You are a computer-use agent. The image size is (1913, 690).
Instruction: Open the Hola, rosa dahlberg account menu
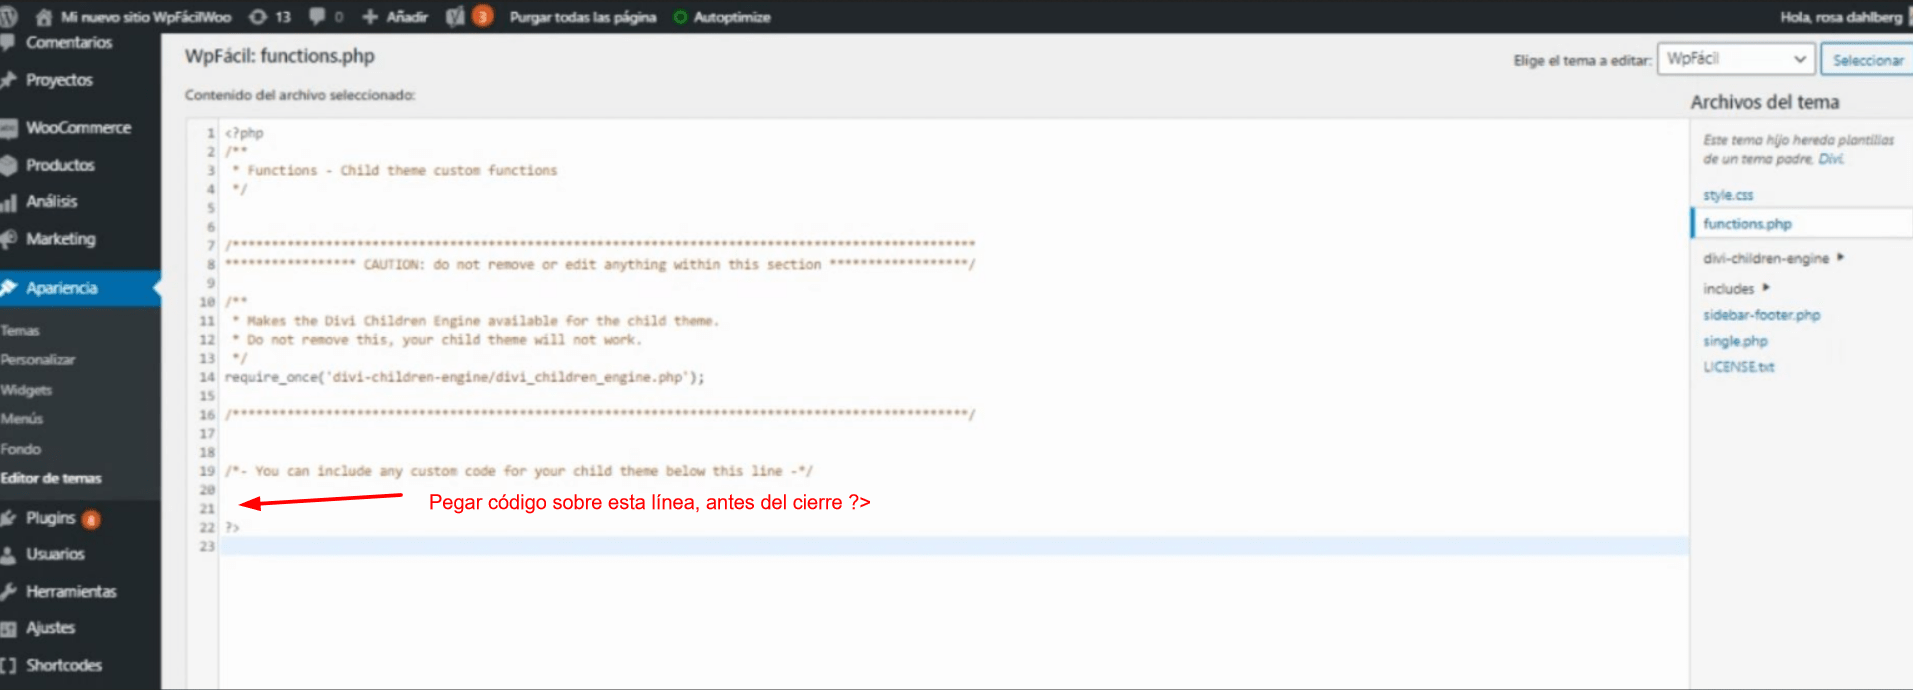(x=1840, y=17)
